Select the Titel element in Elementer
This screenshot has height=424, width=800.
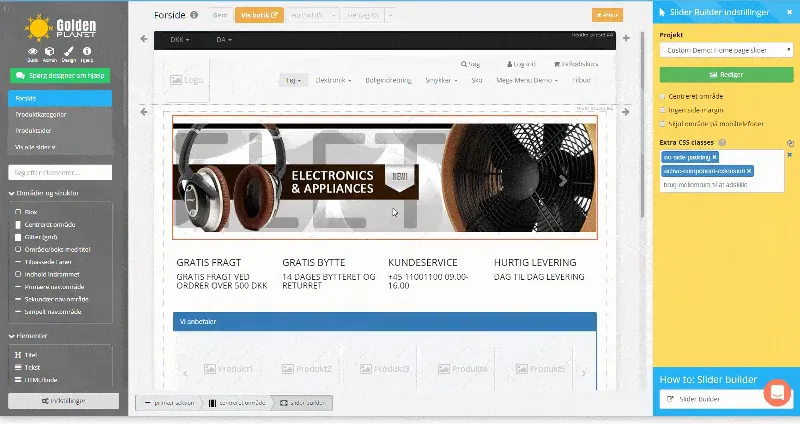[x=26, y=355]
